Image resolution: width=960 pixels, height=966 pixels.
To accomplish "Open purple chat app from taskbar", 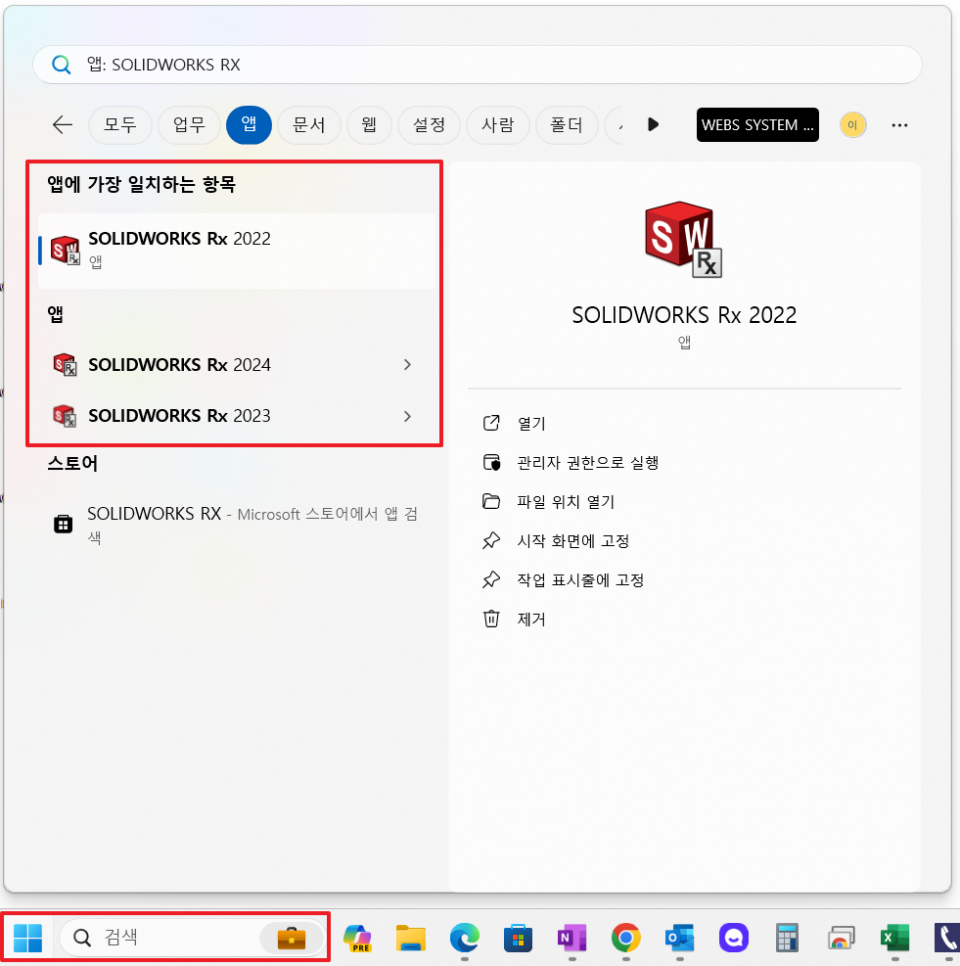I will [x=733, y=938].
